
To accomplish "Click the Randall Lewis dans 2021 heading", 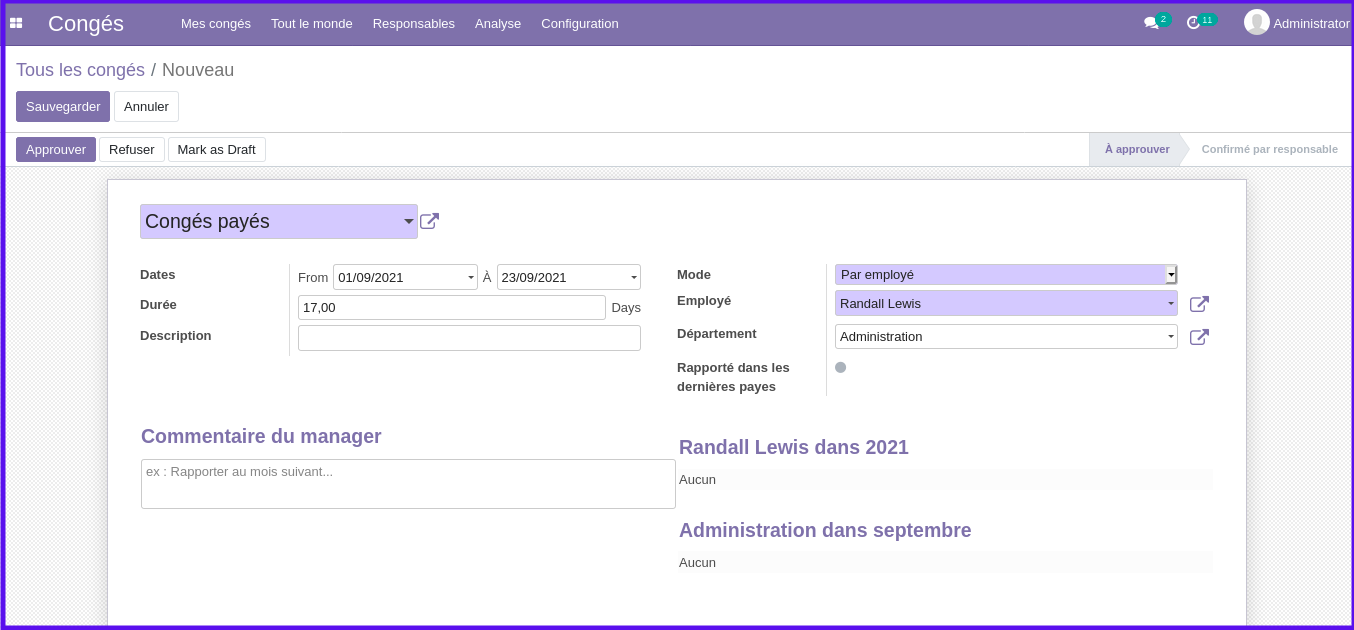I will pyautogui.click(x=794, y=447).
